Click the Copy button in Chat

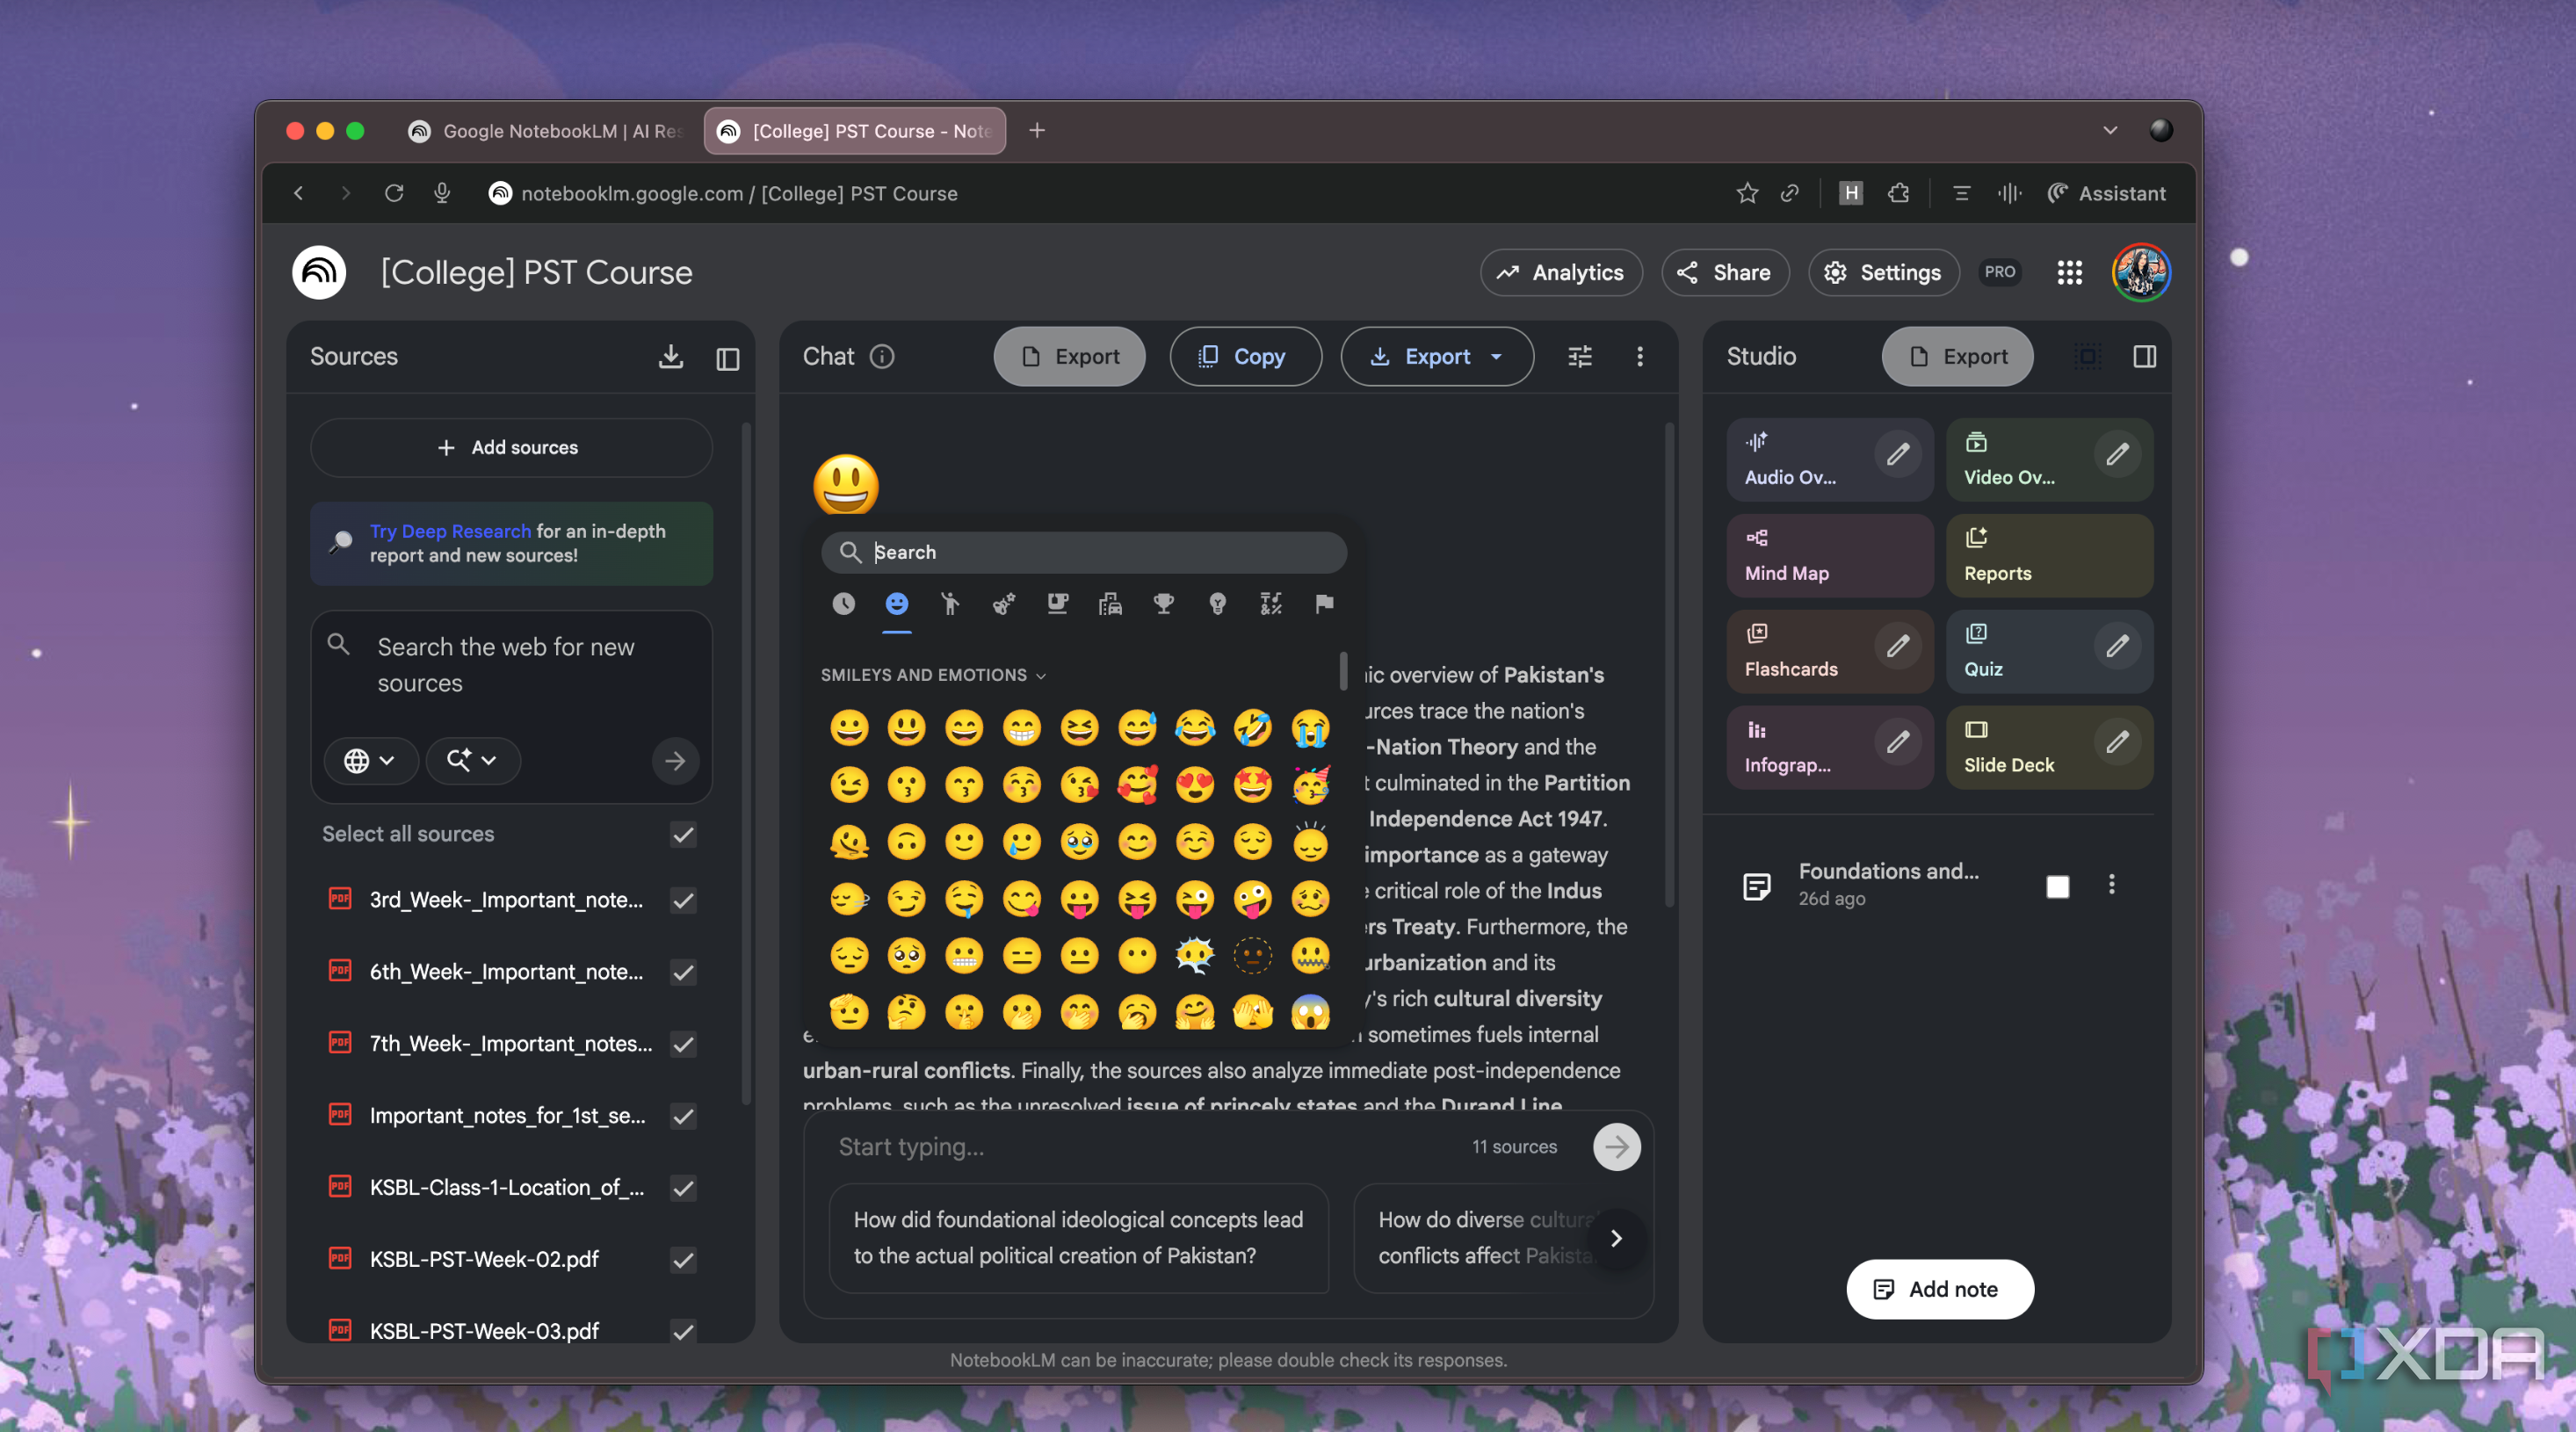coord(1246,357)
